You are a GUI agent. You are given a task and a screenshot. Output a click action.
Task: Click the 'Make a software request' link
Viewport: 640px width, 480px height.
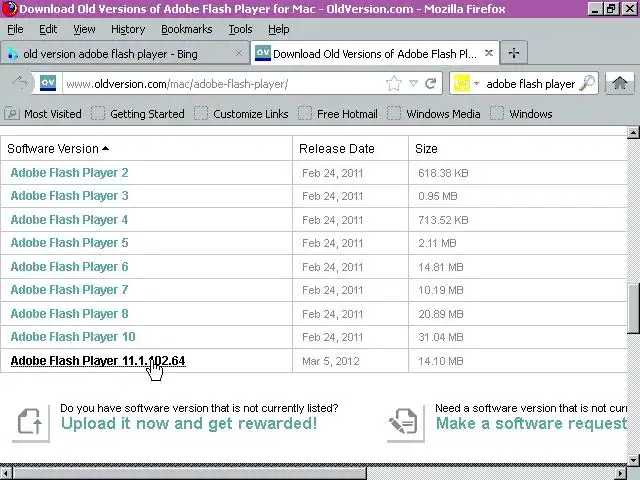point(531,423)
